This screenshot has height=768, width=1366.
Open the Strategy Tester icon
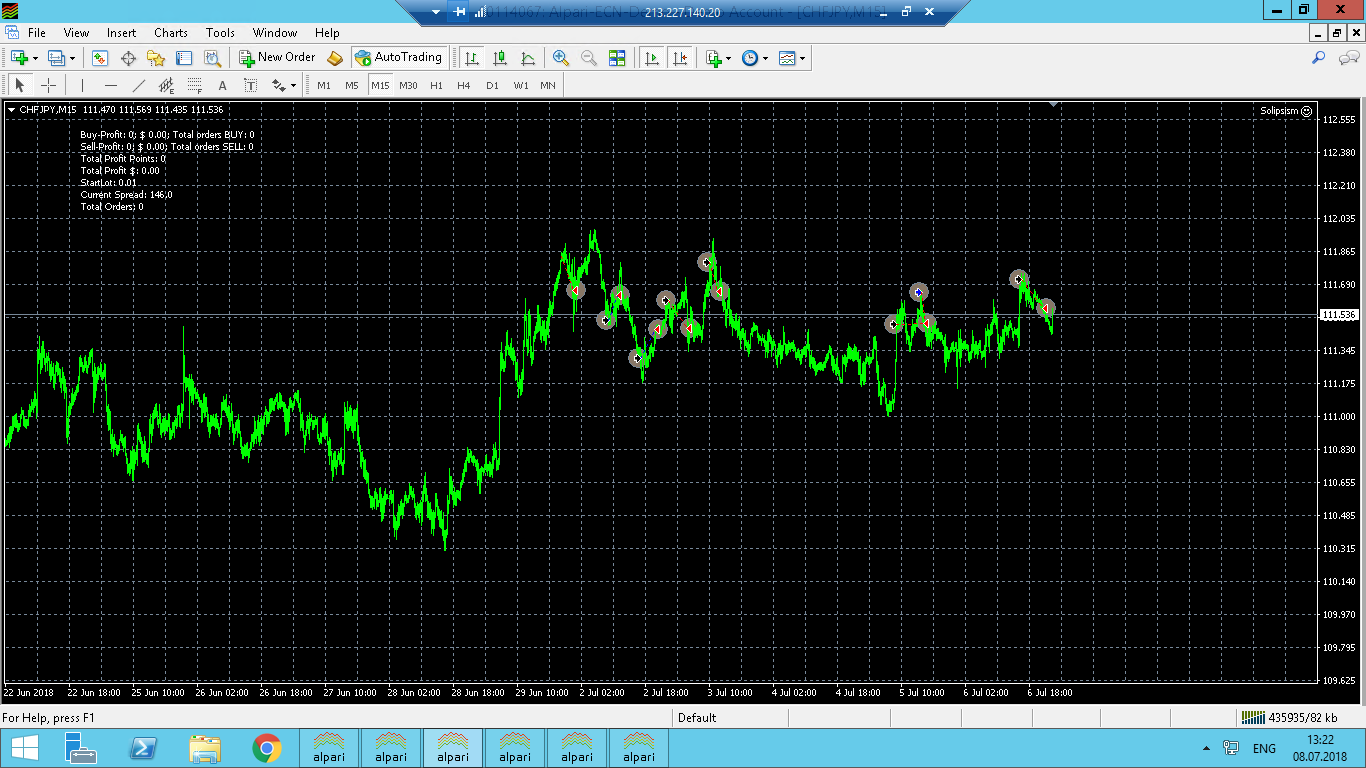(x=212, y=58)
